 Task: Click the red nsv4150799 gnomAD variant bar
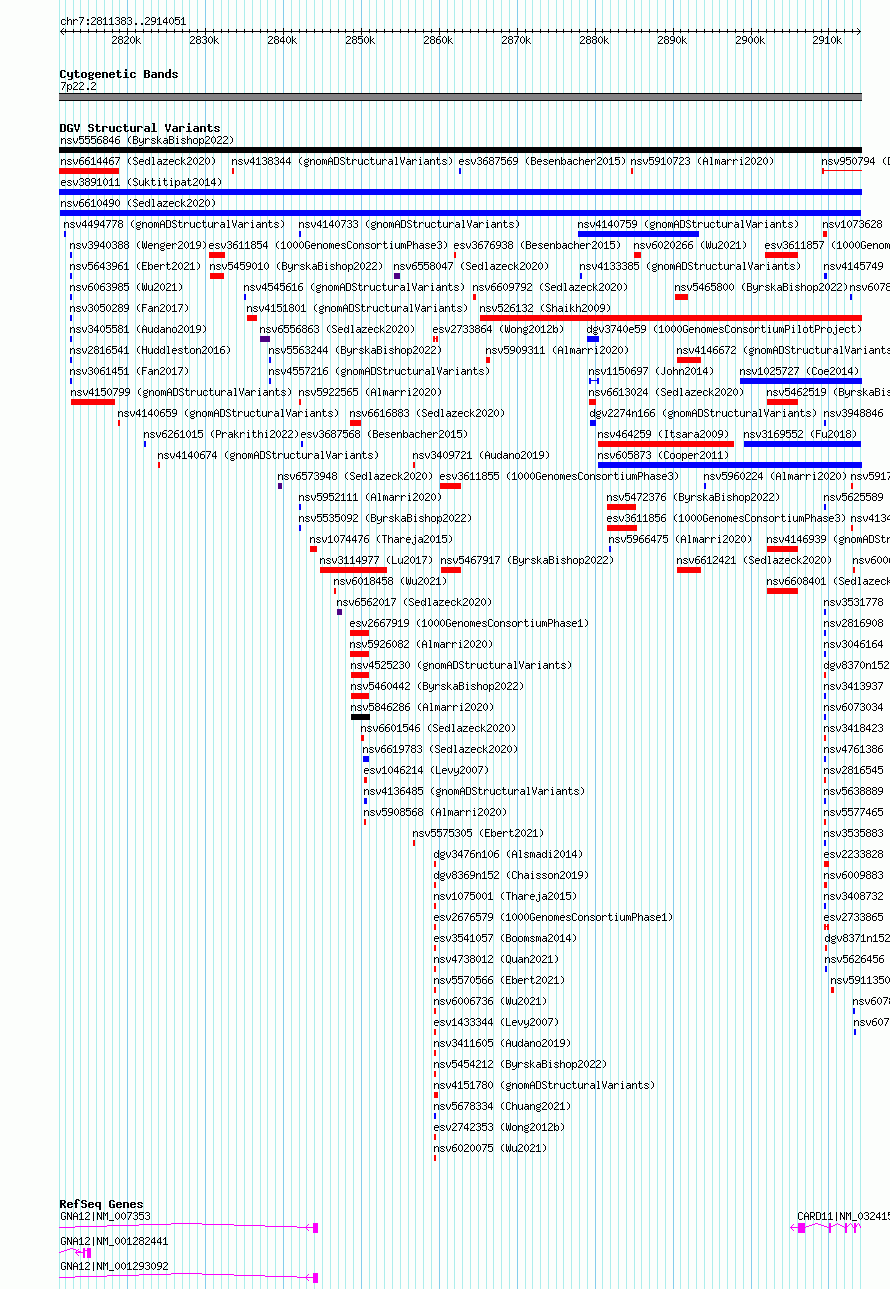[x=93, y=402]
